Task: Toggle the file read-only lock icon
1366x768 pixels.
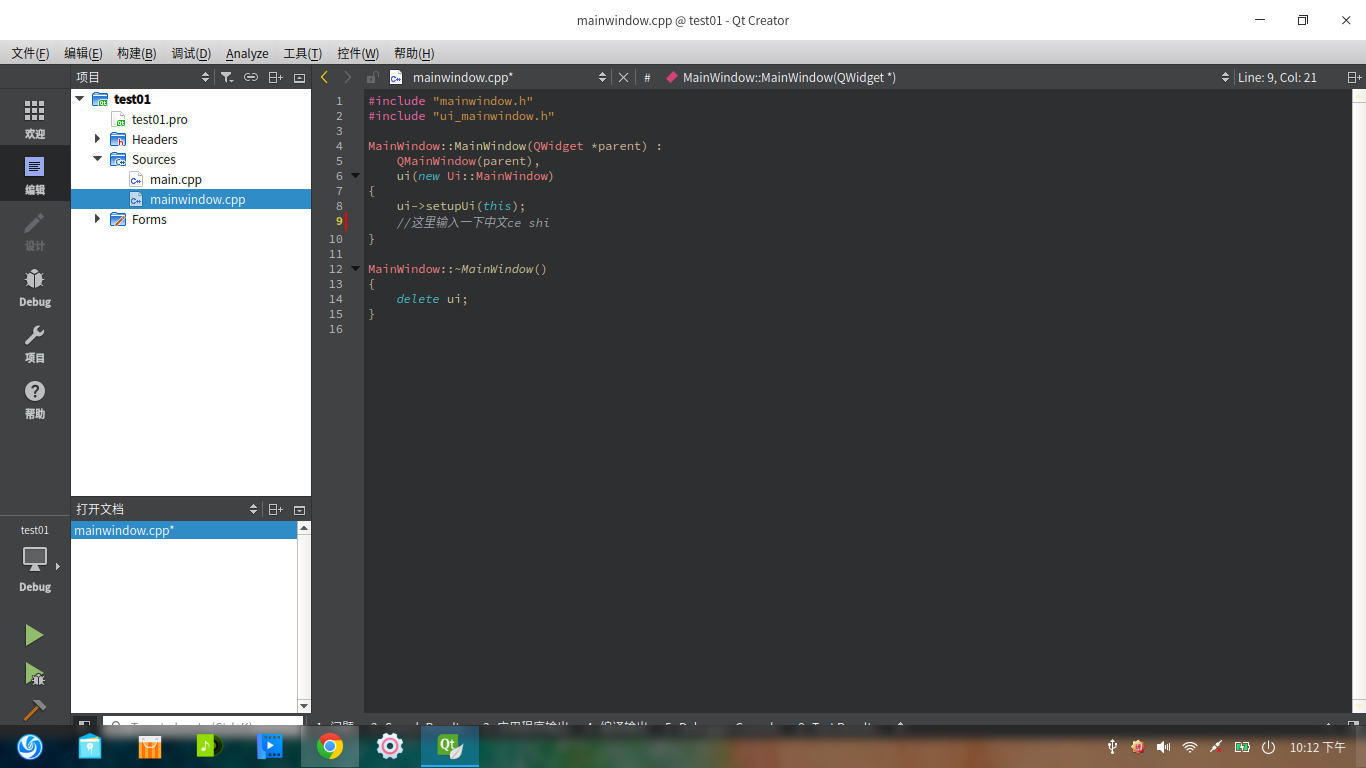Action: (x=372, y=77)
